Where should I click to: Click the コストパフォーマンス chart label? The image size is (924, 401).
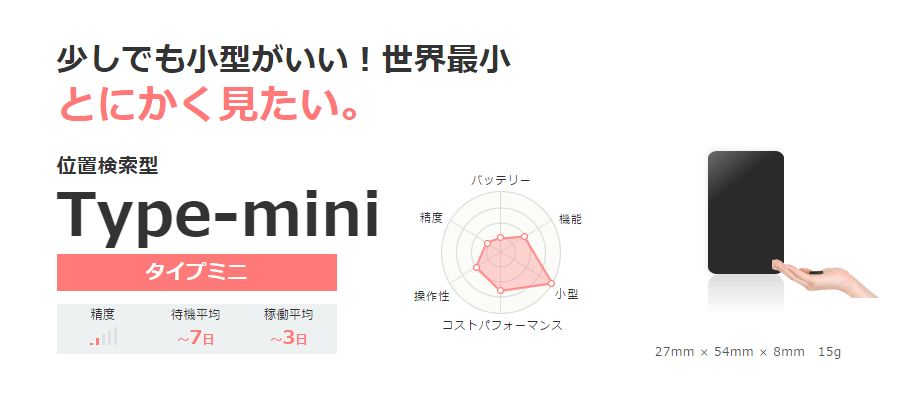tap(502, 325)
